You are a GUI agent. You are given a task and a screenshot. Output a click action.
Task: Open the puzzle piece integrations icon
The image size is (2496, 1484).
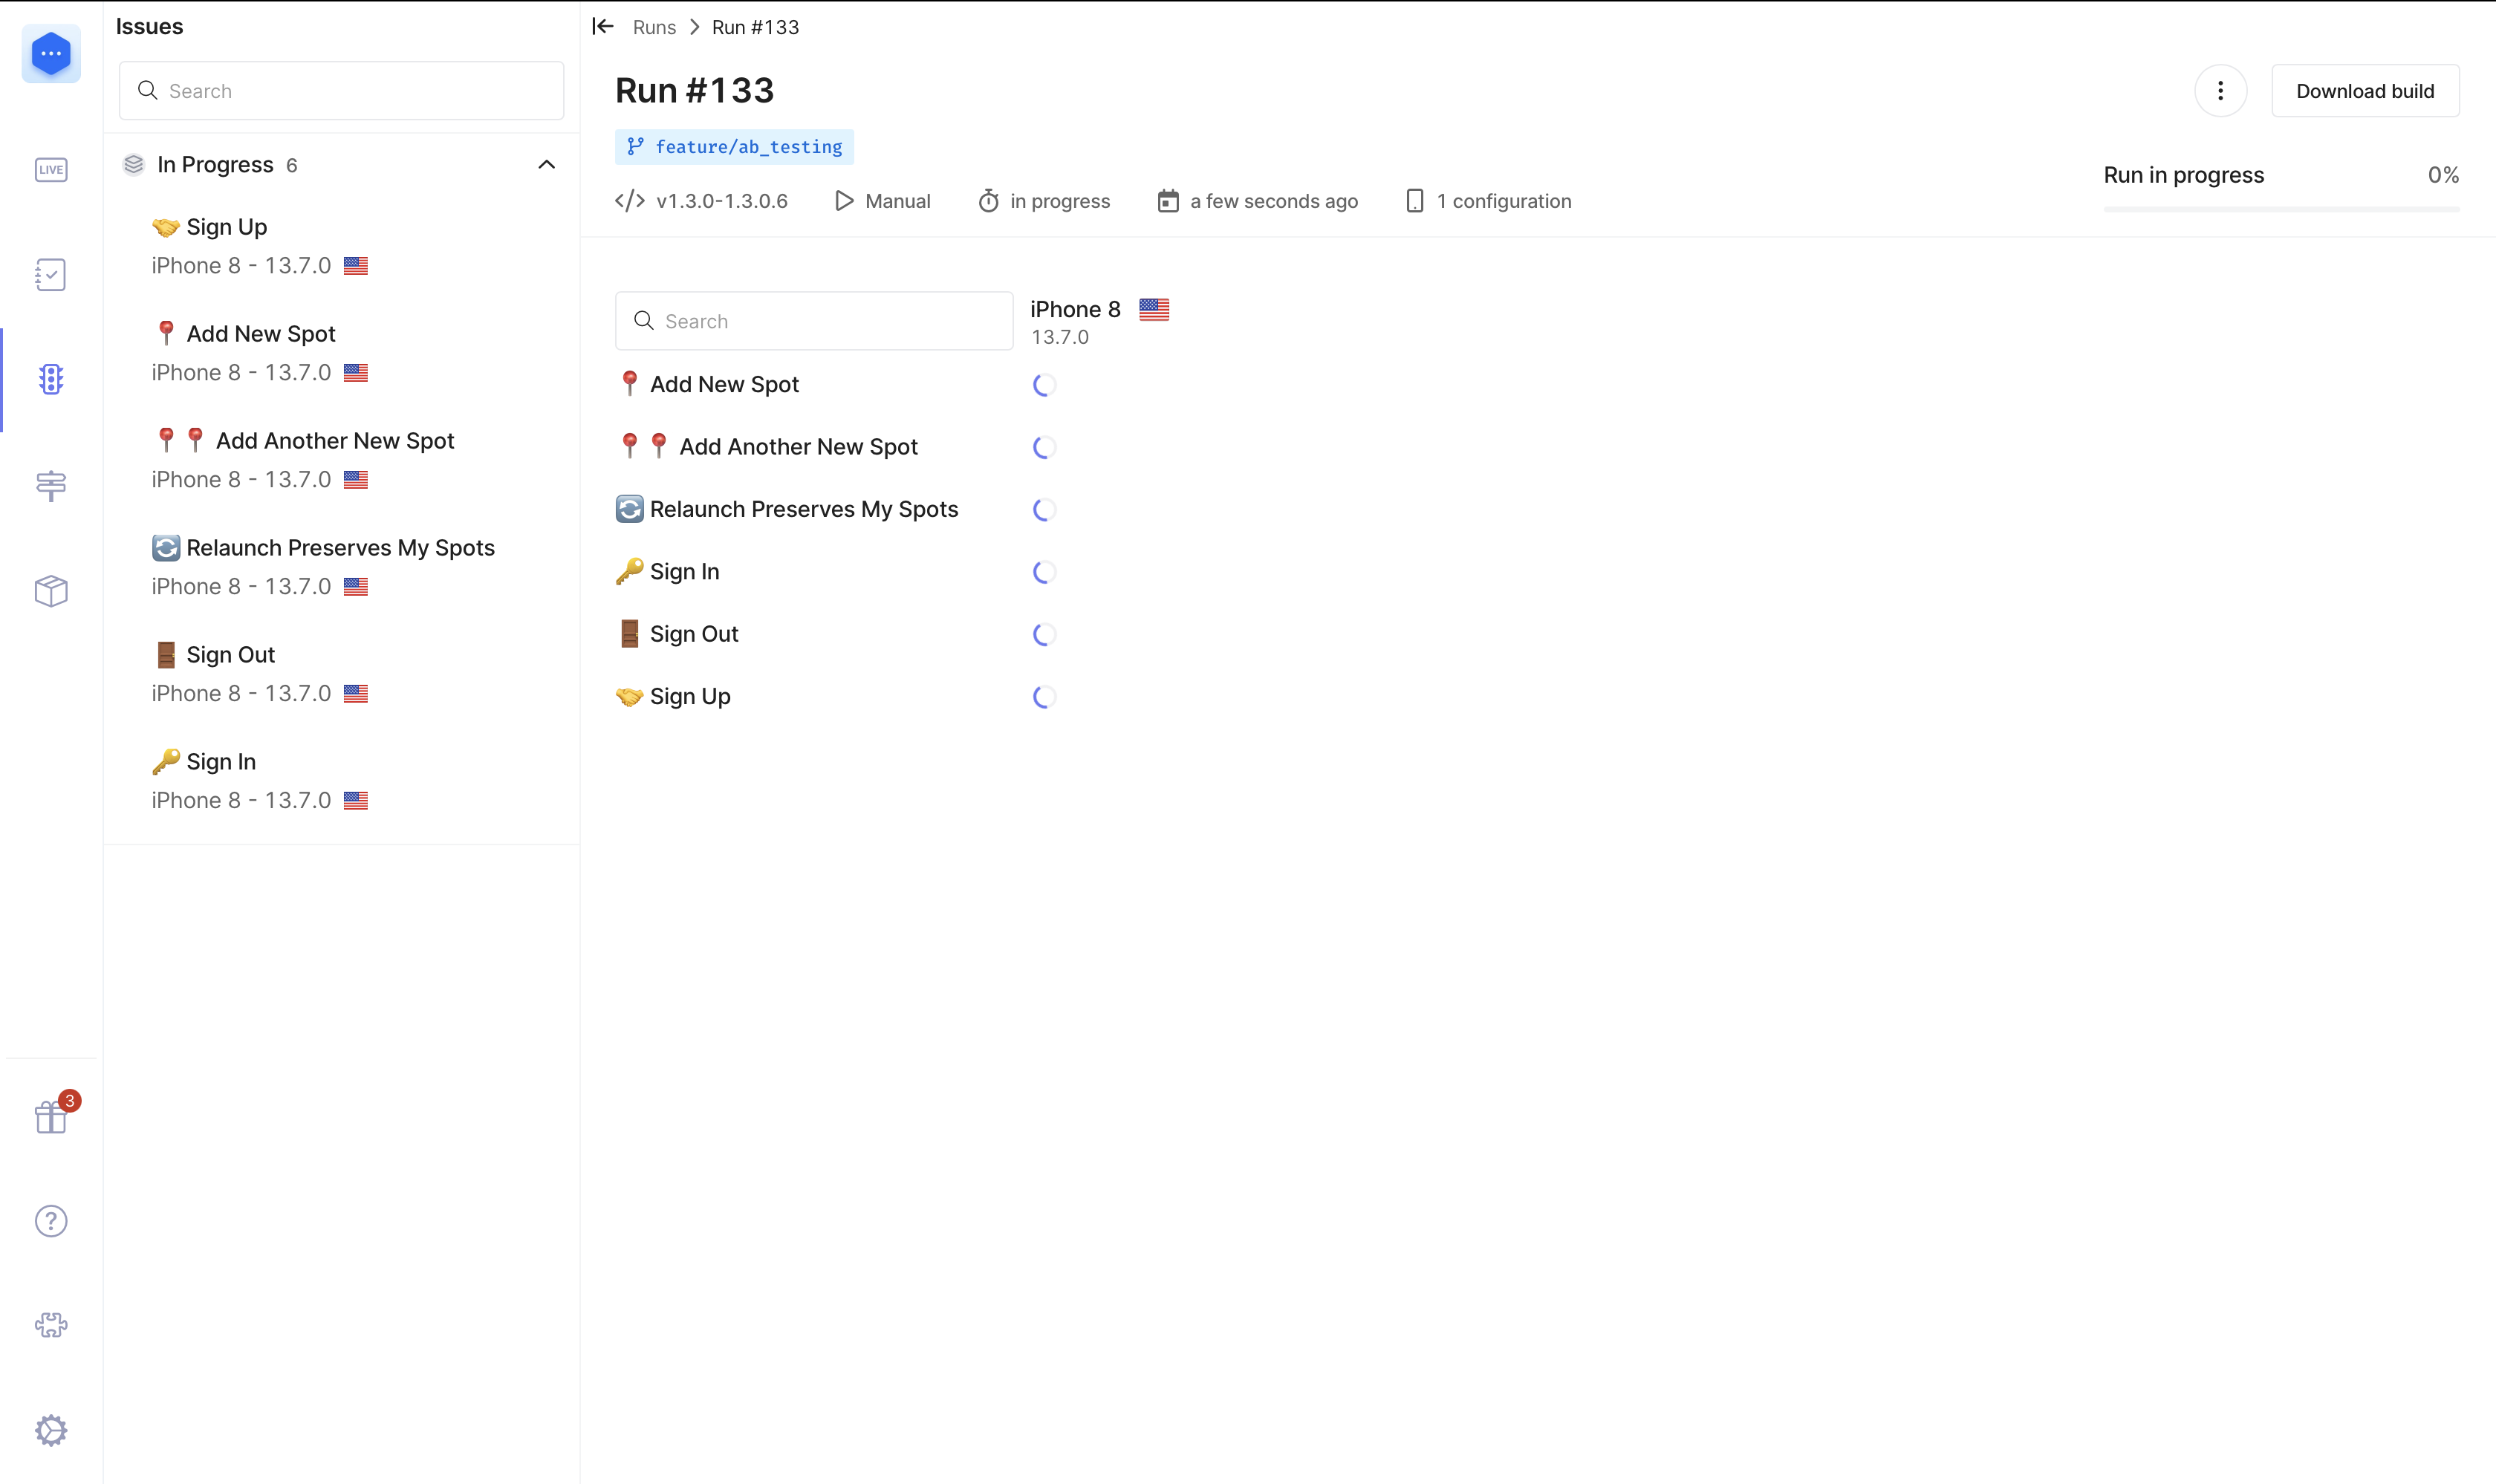51,1325
